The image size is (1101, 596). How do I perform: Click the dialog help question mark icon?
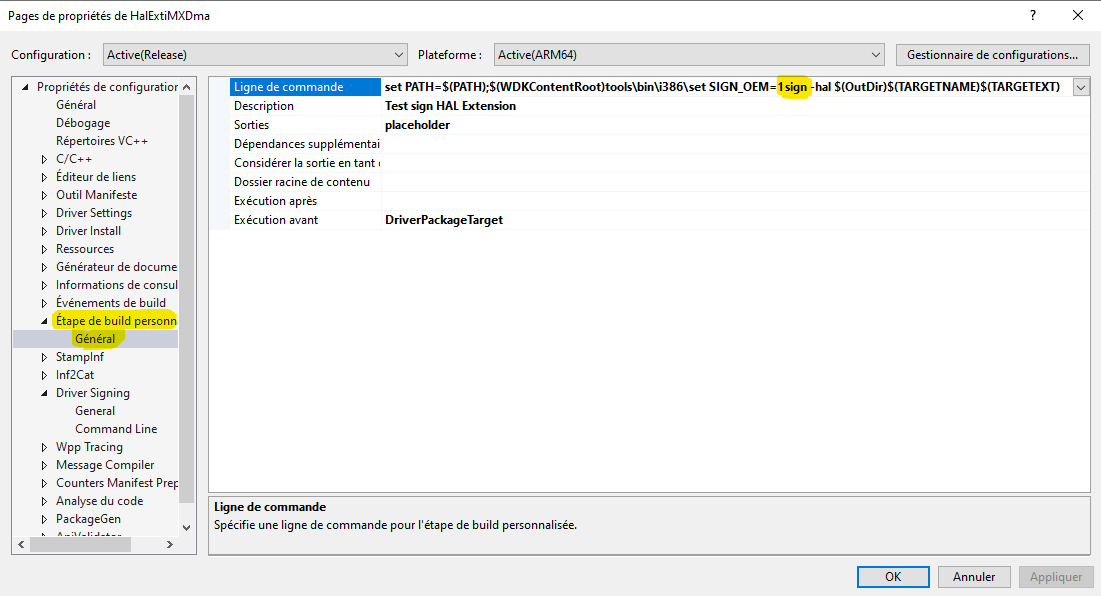[x=1032, y=15]
